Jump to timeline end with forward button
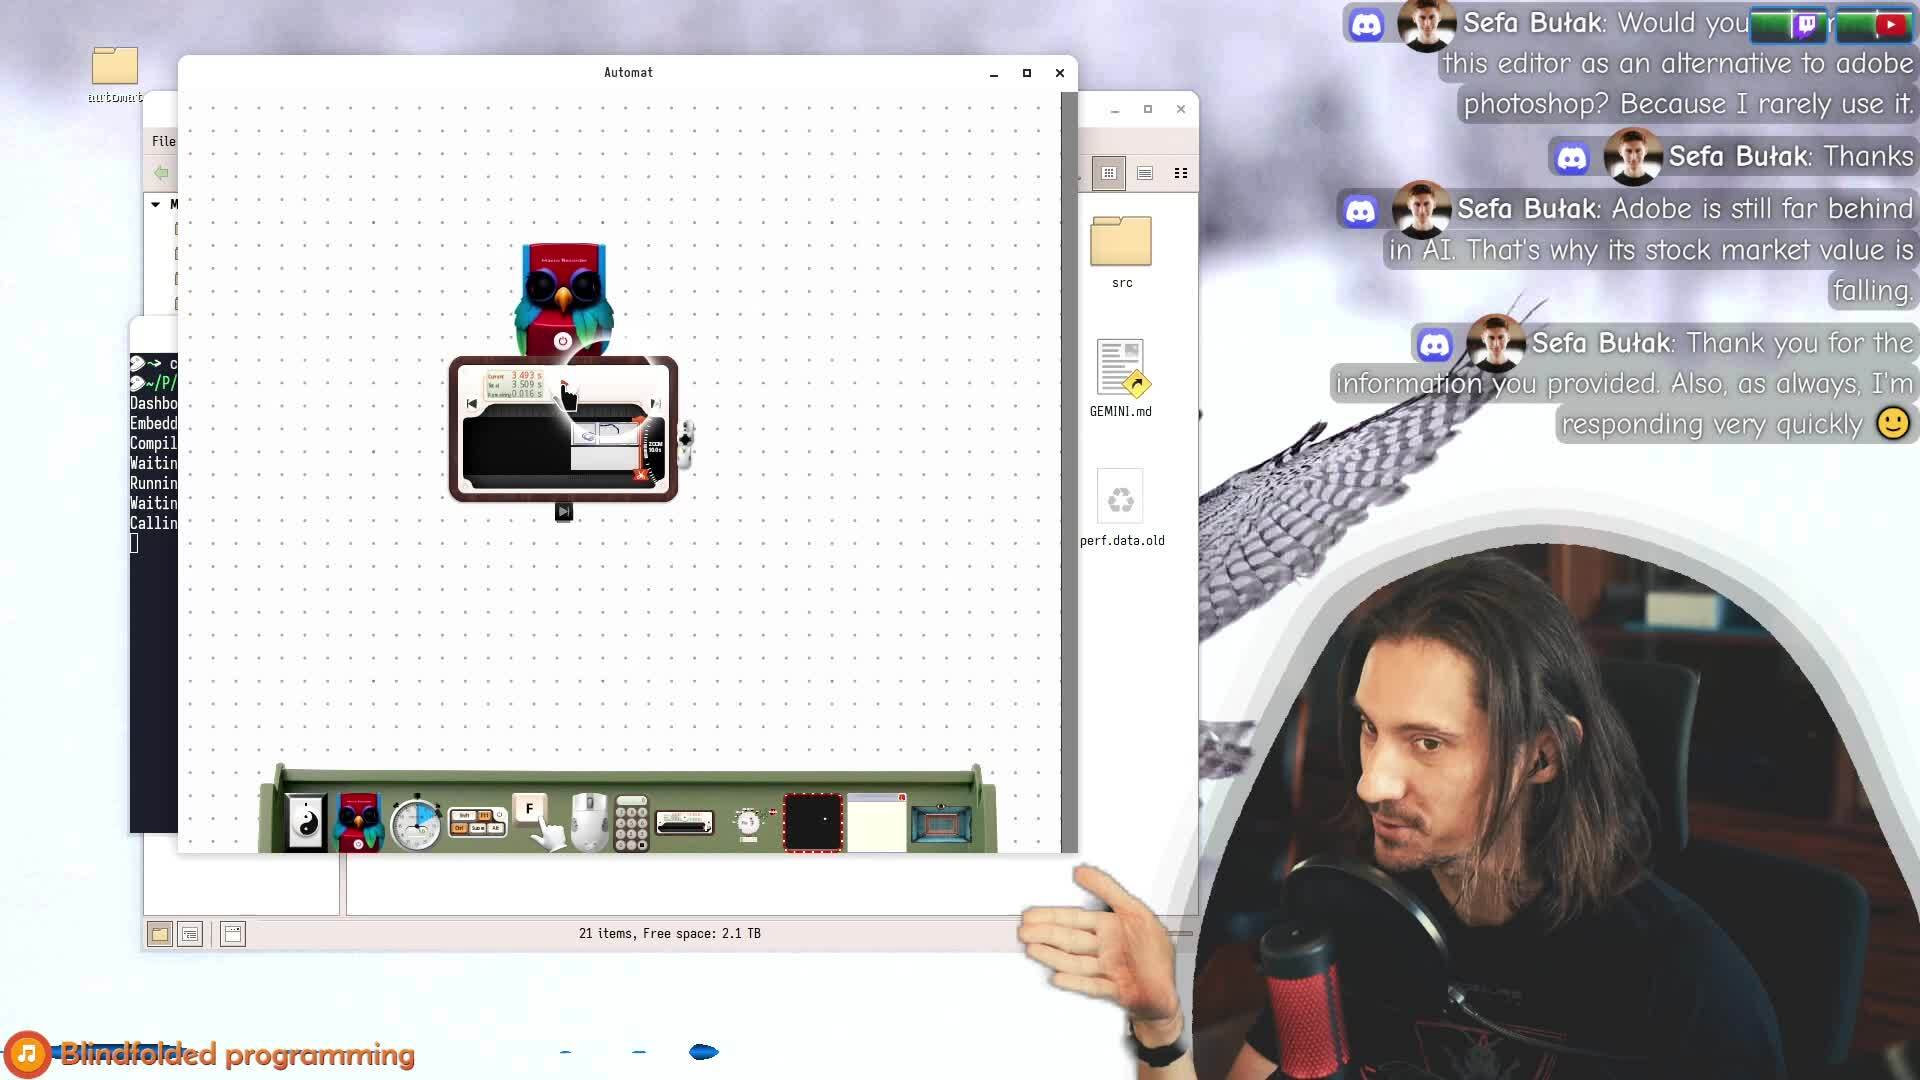The height and width of the screenshot is (1080, 1920). [x=655, y=404]
